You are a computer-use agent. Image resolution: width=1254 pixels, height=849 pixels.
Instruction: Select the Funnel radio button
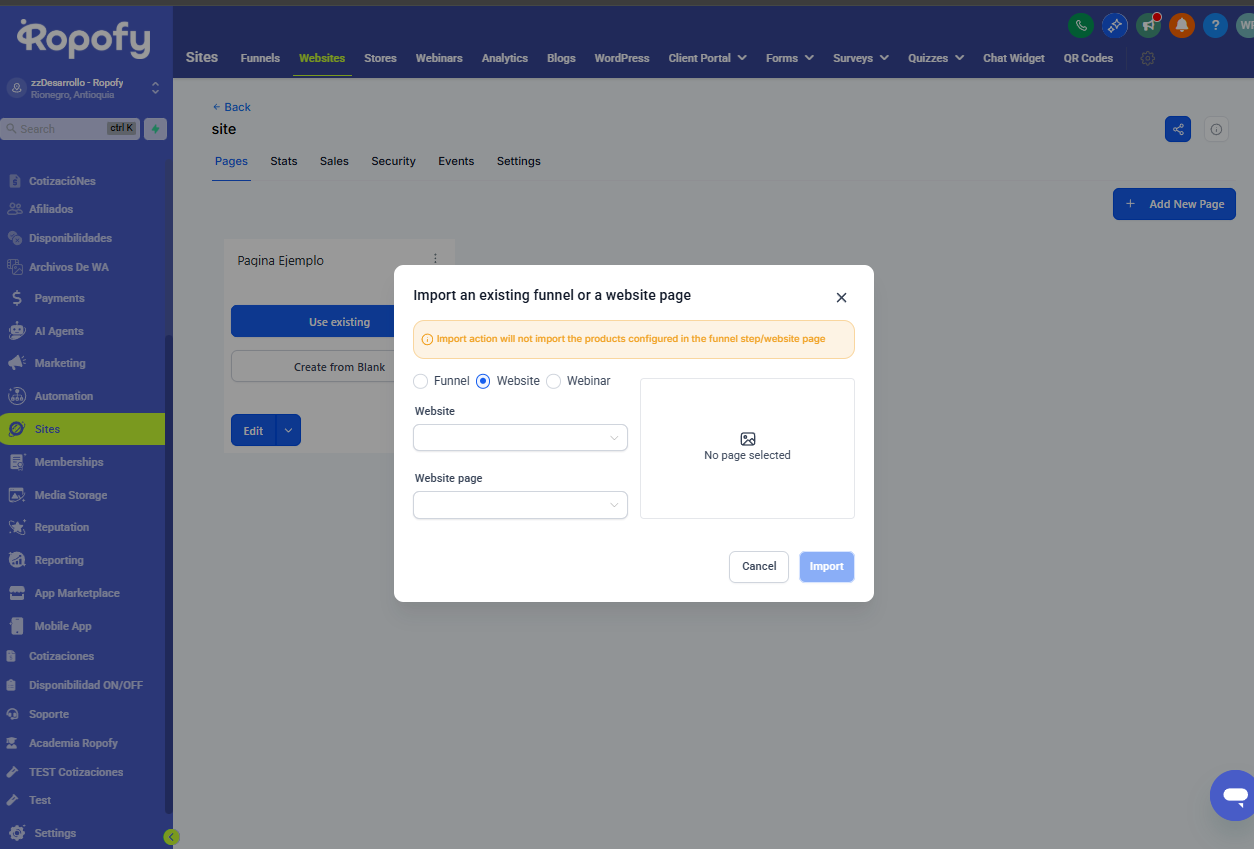point(421,381)
